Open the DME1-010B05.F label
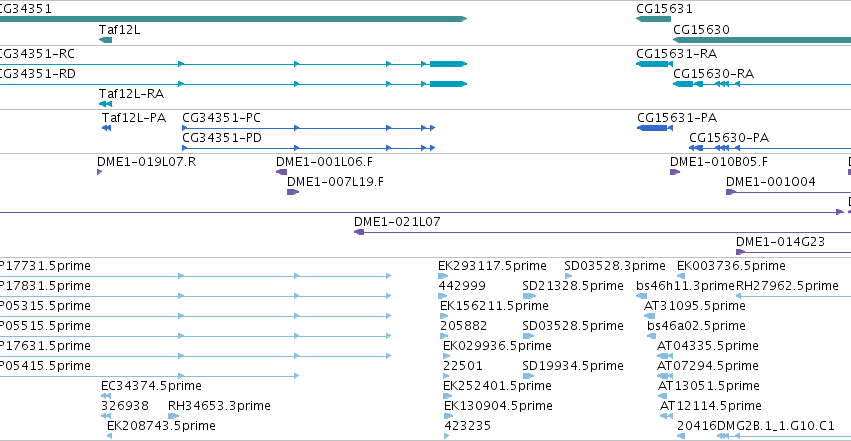 pos(719,162)
